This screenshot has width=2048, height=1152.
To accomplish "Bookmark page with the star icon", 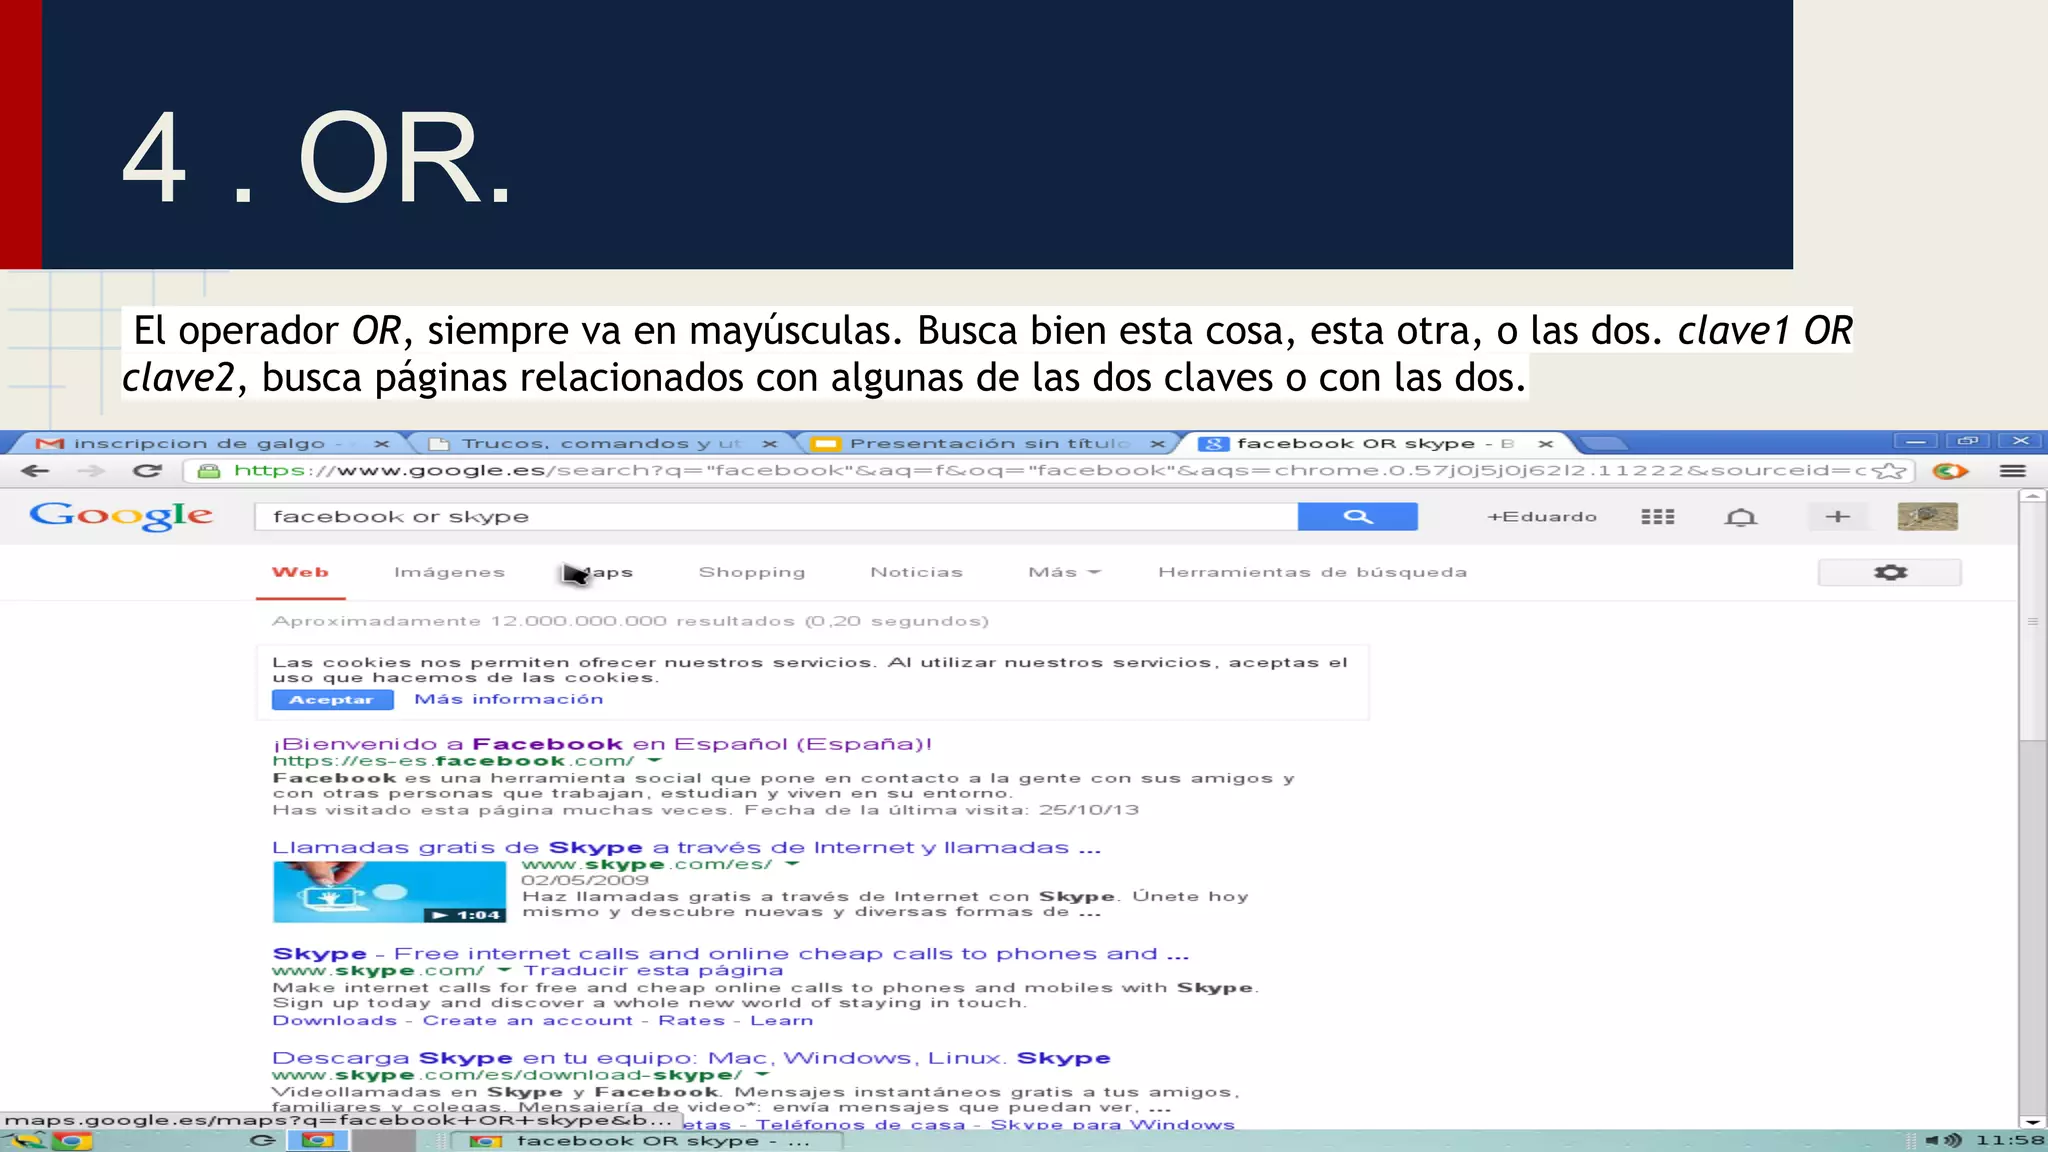I will point(1888,471).
